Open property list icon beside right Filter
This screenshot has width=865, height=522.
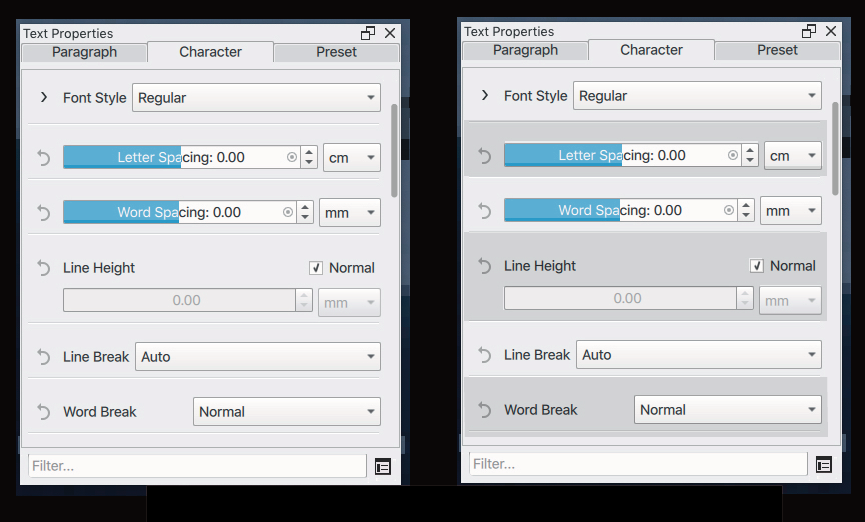coord(824,465)
